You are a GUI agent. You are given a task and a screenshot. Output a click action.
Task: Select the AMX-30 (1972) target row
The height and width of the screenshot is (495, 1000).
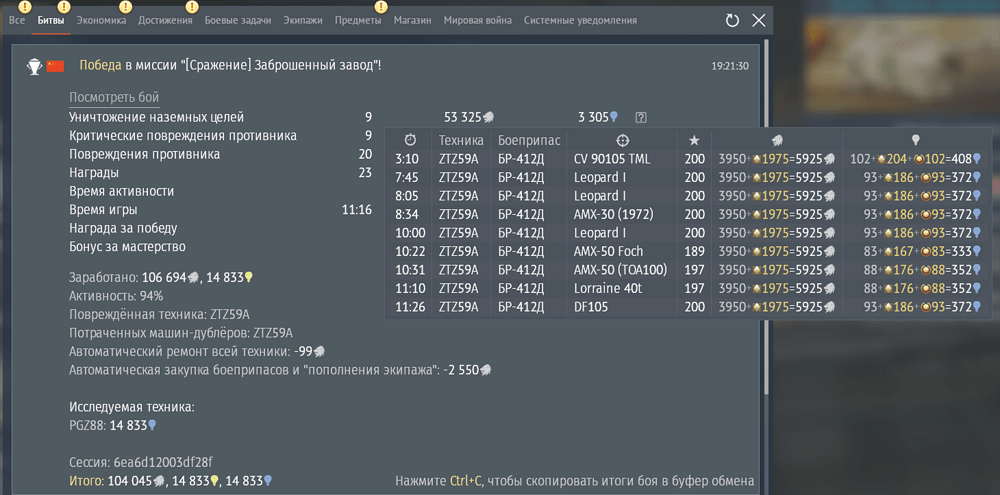(x=689, y=214)
